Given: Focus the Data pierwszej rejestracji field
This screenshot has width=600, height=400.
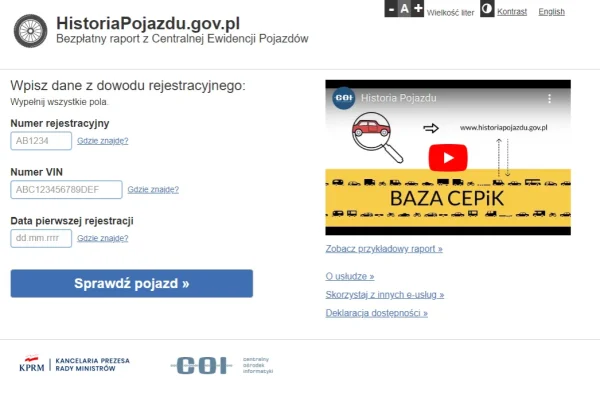Looking at the screenshot, I should [x=41, y=238].
